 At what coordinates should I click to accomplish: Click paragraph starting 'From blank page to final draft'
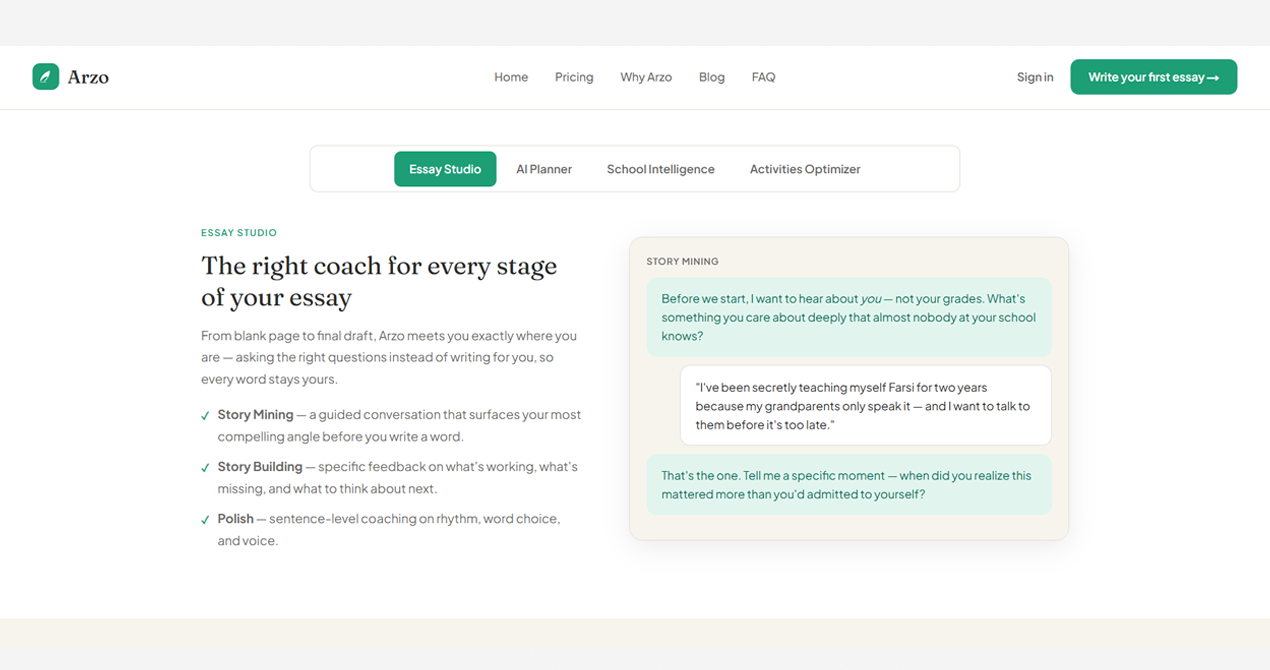389,358
